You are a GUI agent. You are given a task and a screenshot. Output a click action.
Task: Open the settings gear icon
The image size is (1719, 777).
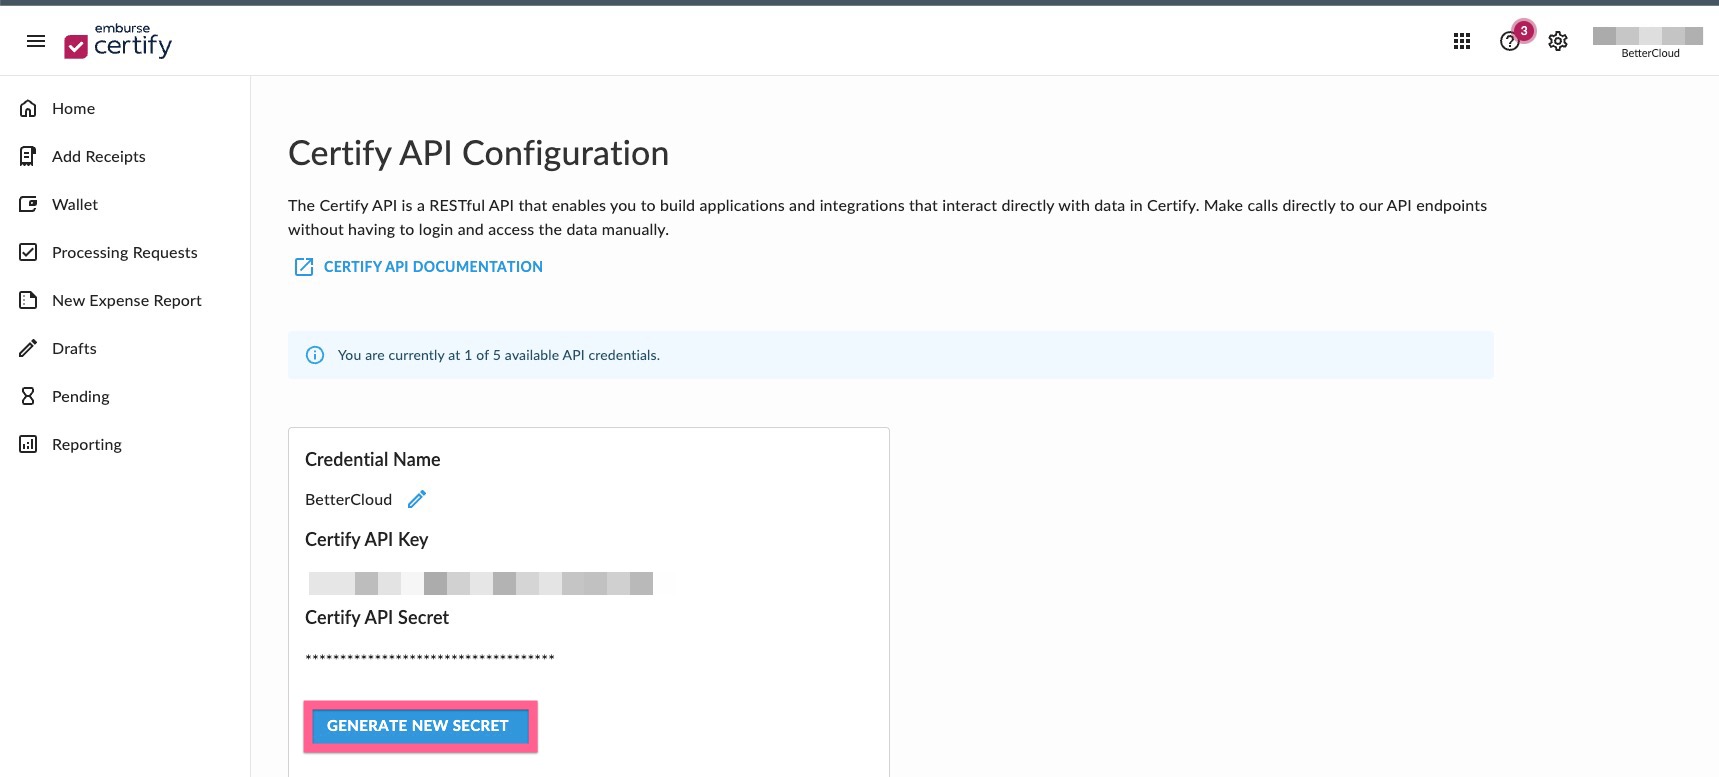coord(1557,41)
